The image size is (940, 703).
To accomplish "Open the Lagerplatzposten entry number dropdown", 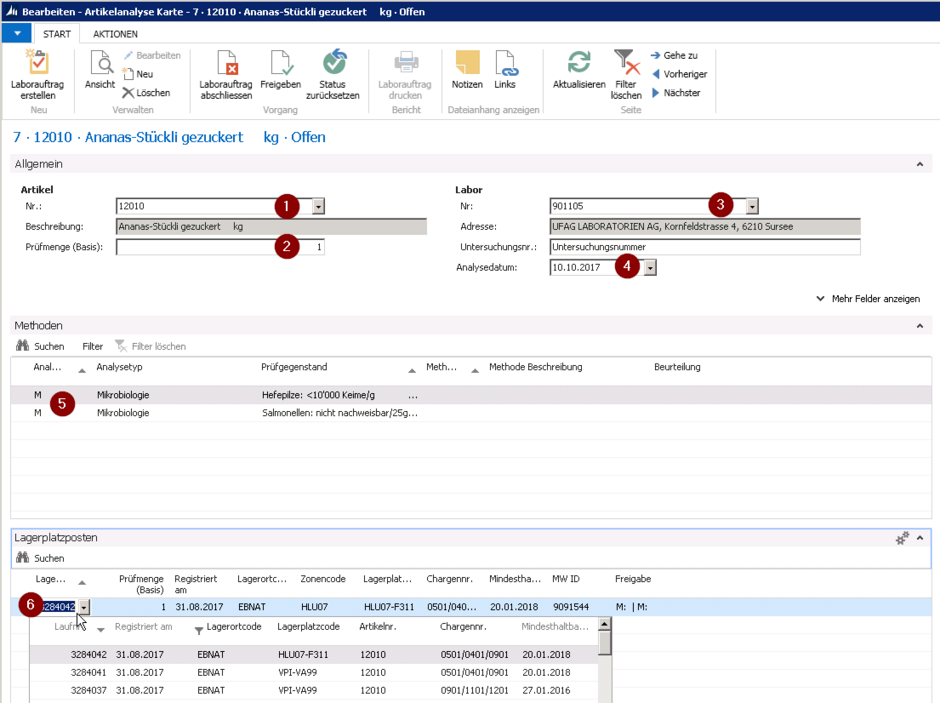I will pos(84,607).
